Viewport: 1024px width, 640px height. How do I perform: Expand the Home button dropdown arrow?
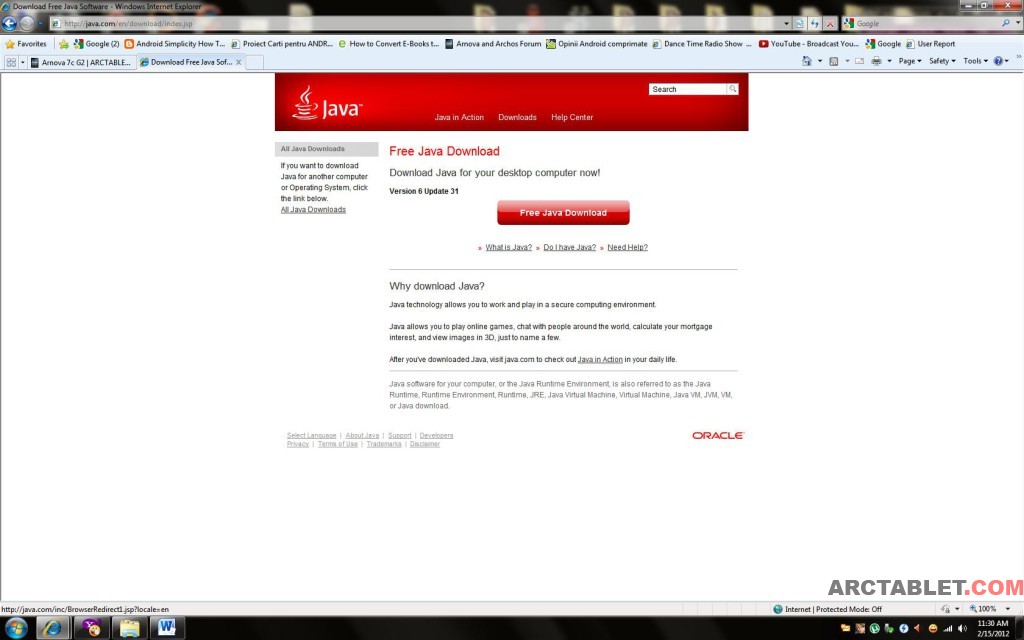[x=820, y=61]
